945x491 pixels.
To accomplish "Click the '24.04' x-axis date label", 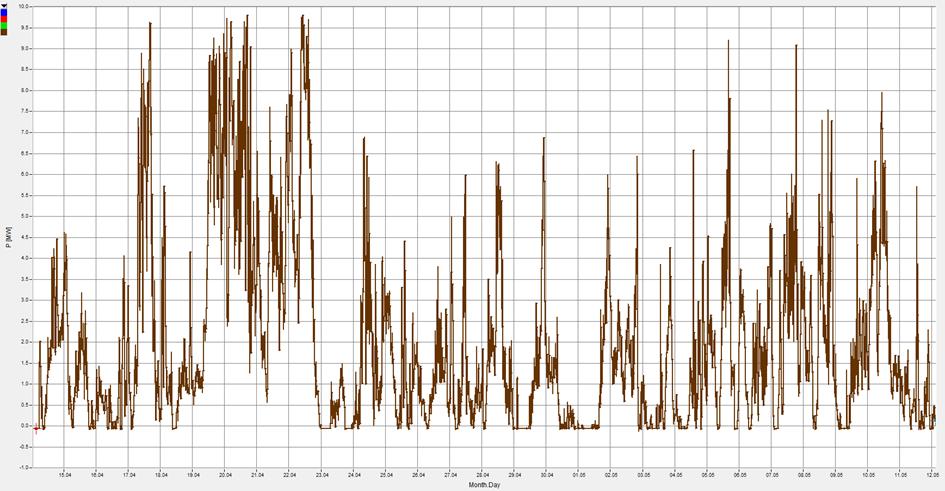I will [x=354, y=475].
